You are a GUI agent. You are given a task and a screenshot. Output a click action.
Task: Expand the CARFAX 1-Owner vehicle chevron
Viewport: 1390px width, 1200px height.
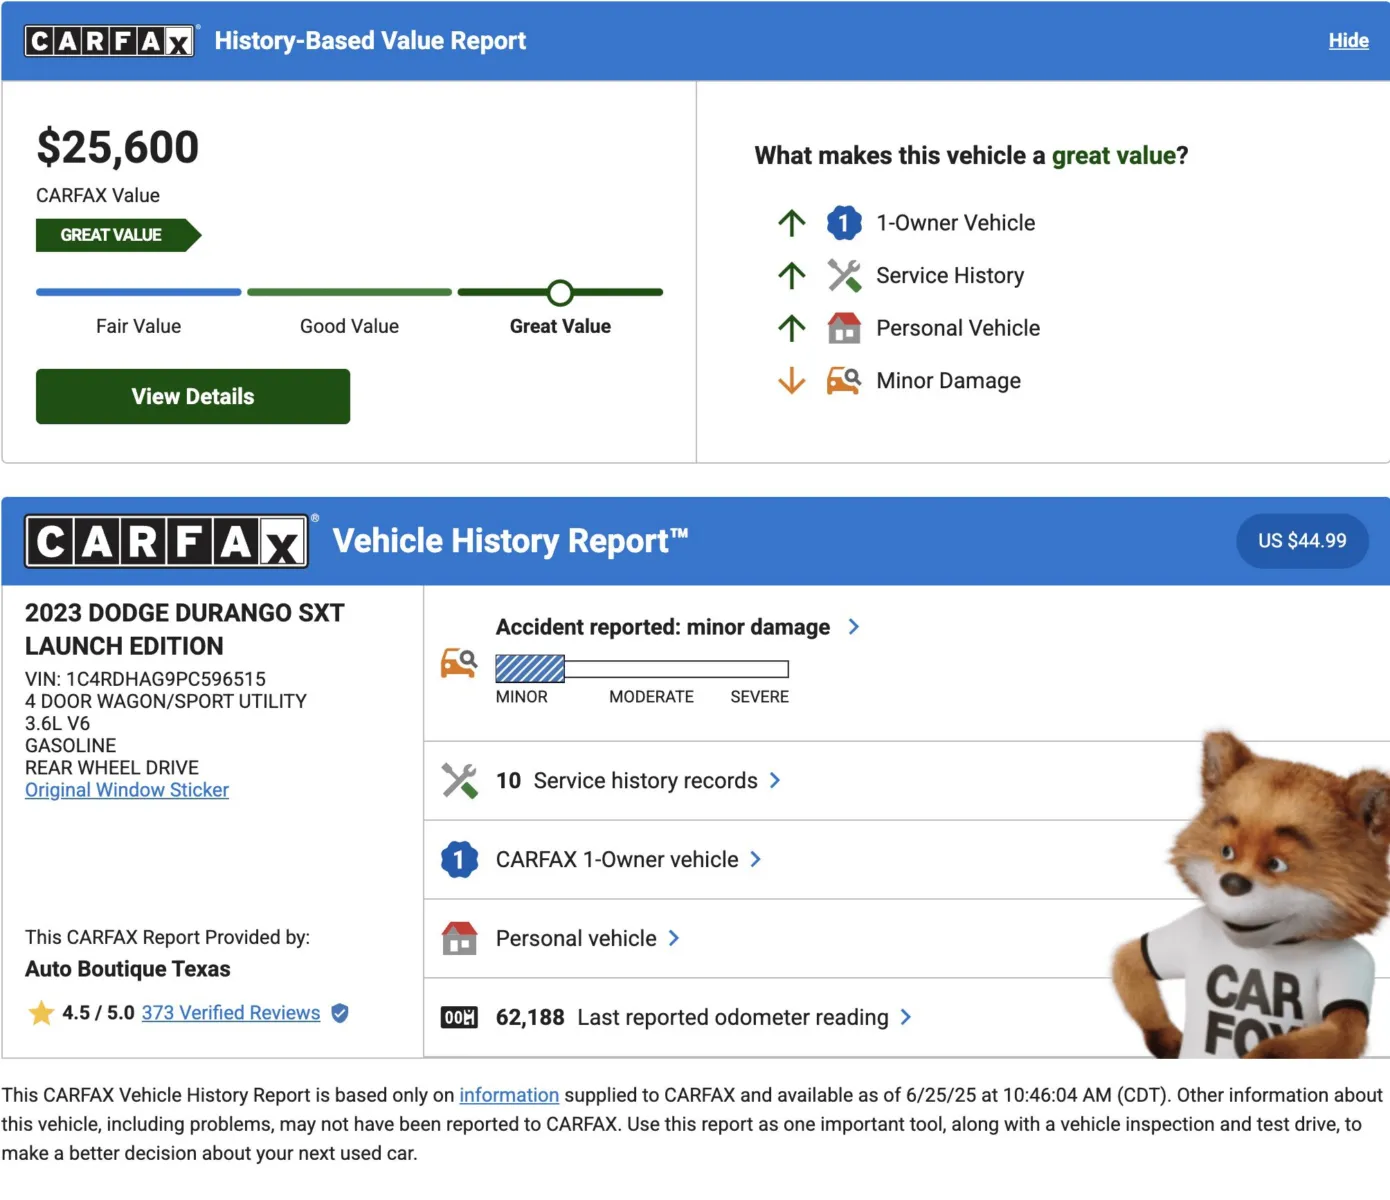pos(755,860)
